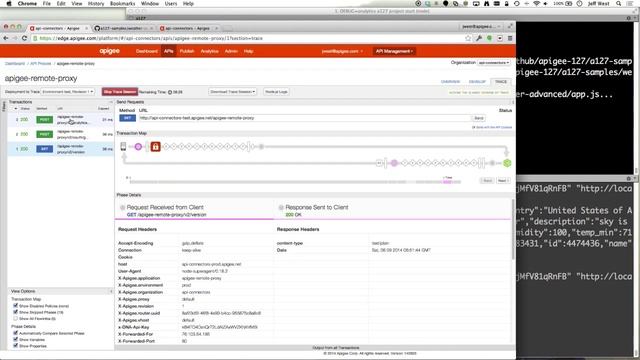
Task: Collapse the View Options panel
Action: 111,291
